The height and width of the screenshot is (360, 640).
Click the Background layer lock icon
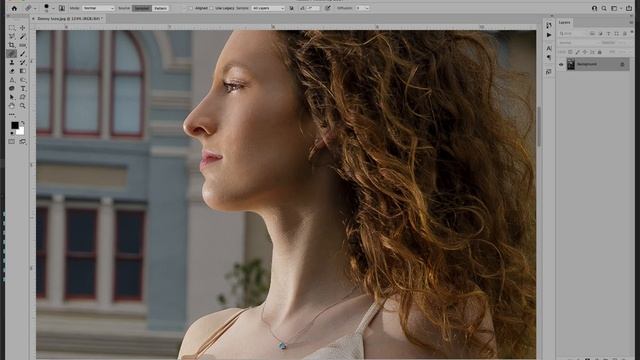622,64
